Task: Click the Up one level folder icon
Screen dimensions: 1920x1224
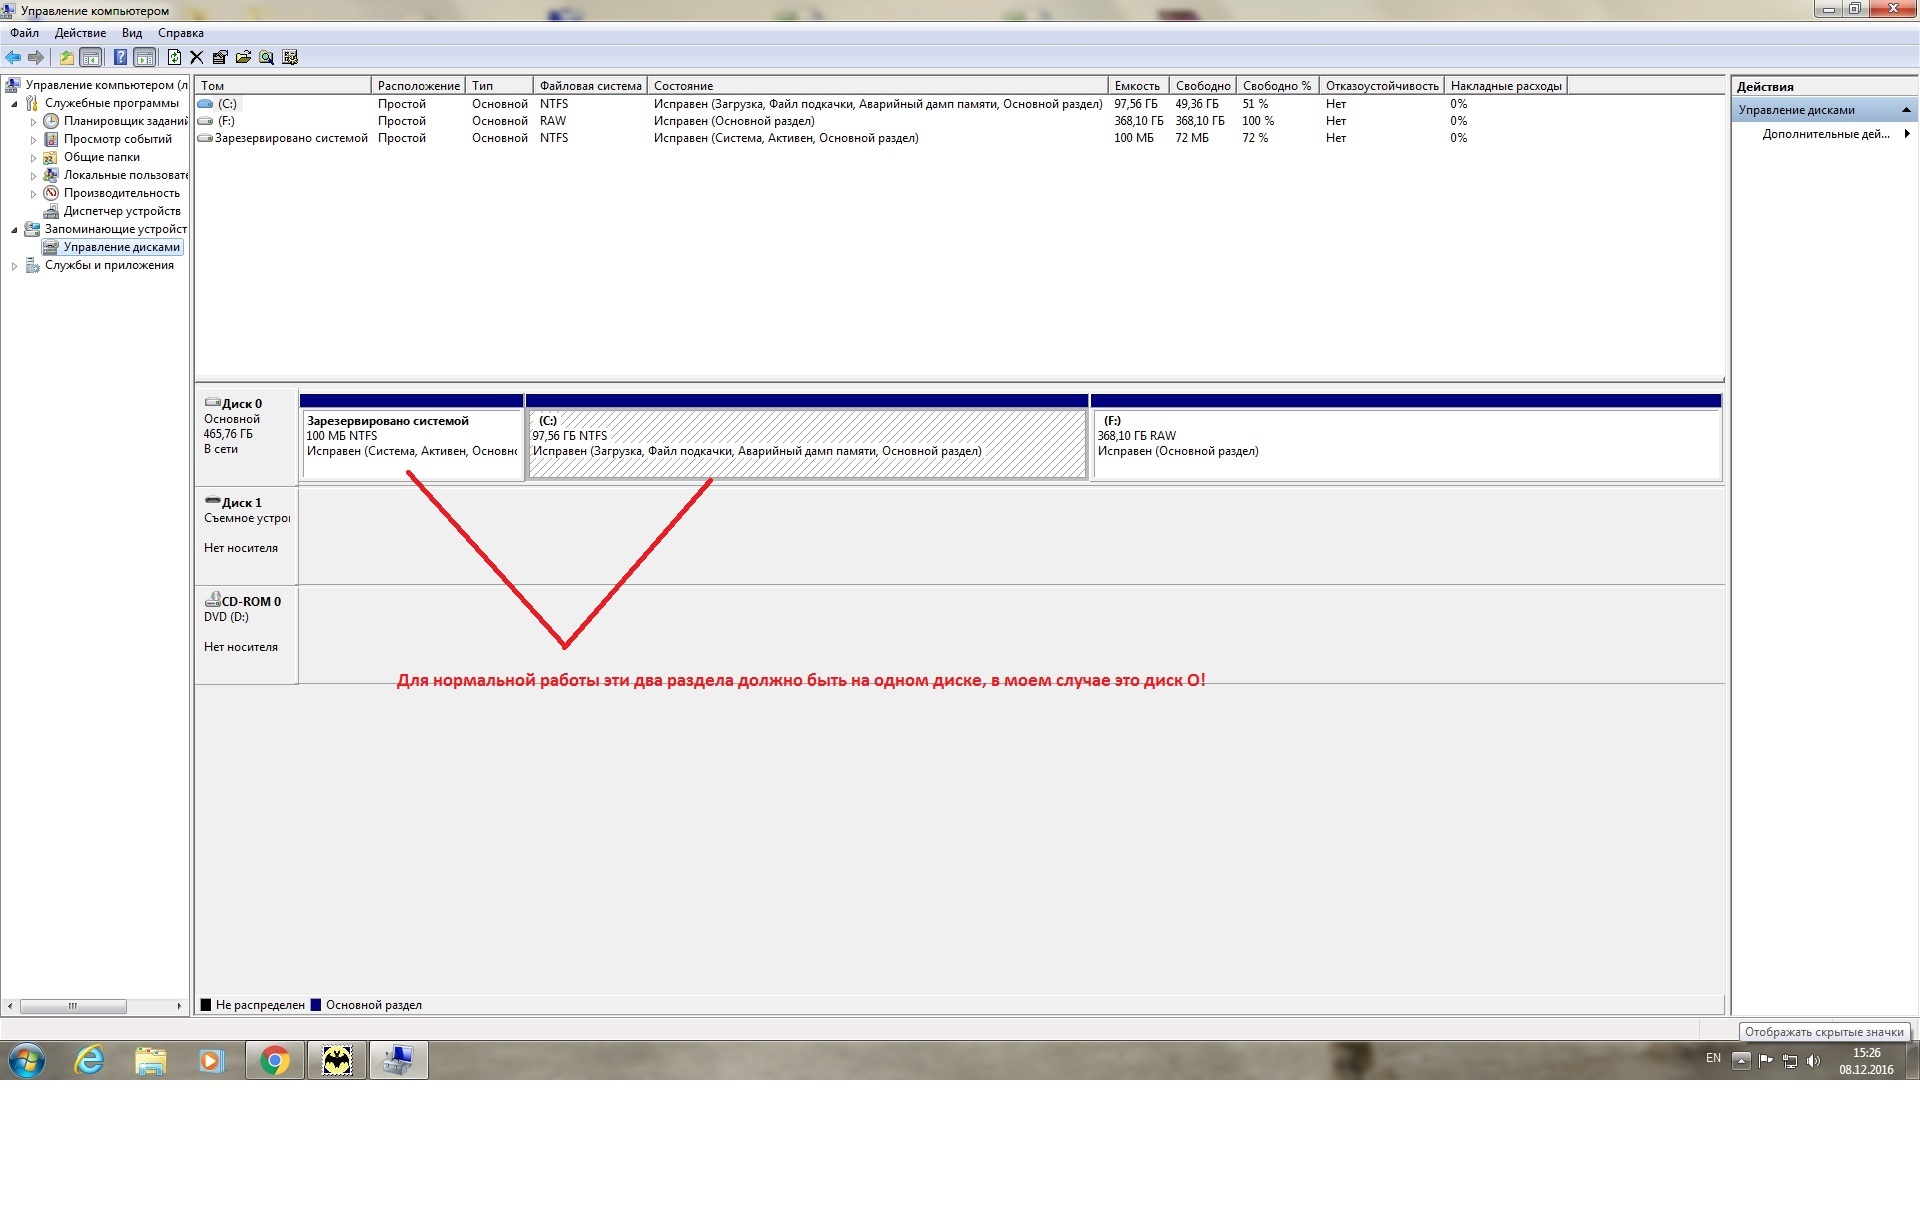Action: pos(66,57)
